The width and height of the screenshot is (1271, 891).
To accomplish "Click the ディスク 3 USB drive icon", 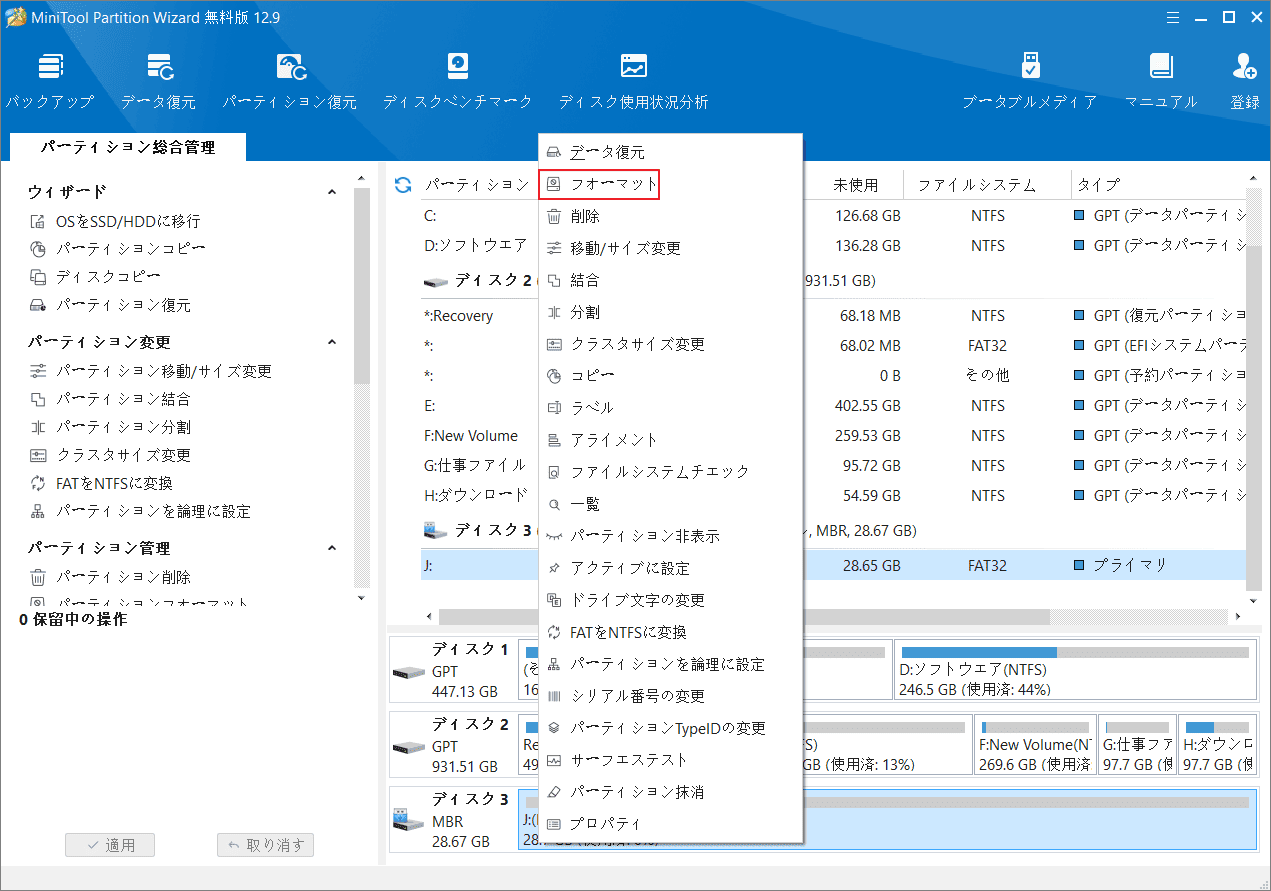I will click(x=409, y=820).
